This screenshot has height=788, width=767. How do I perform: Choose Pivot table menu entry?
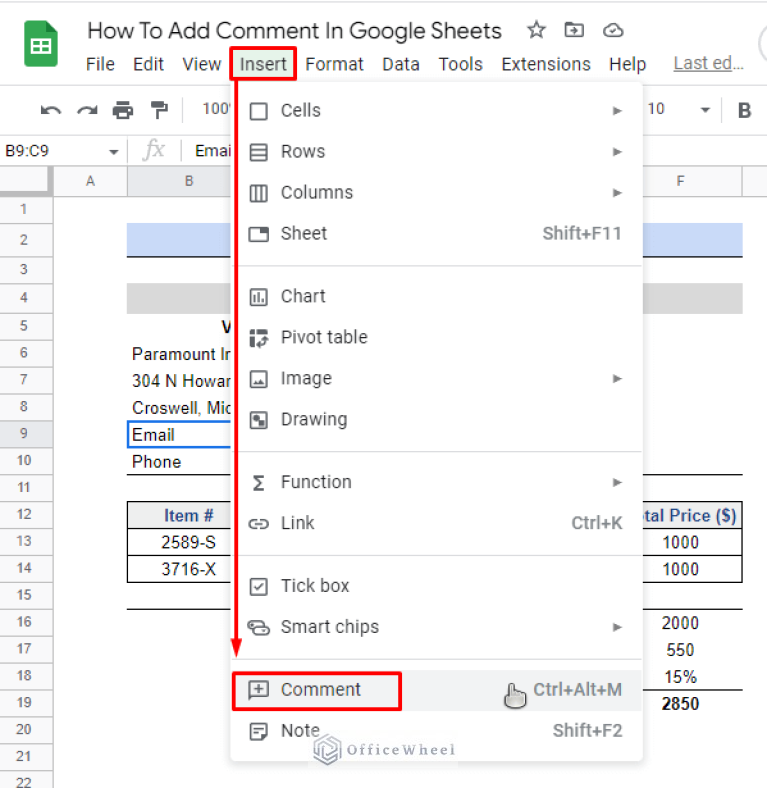436,338
